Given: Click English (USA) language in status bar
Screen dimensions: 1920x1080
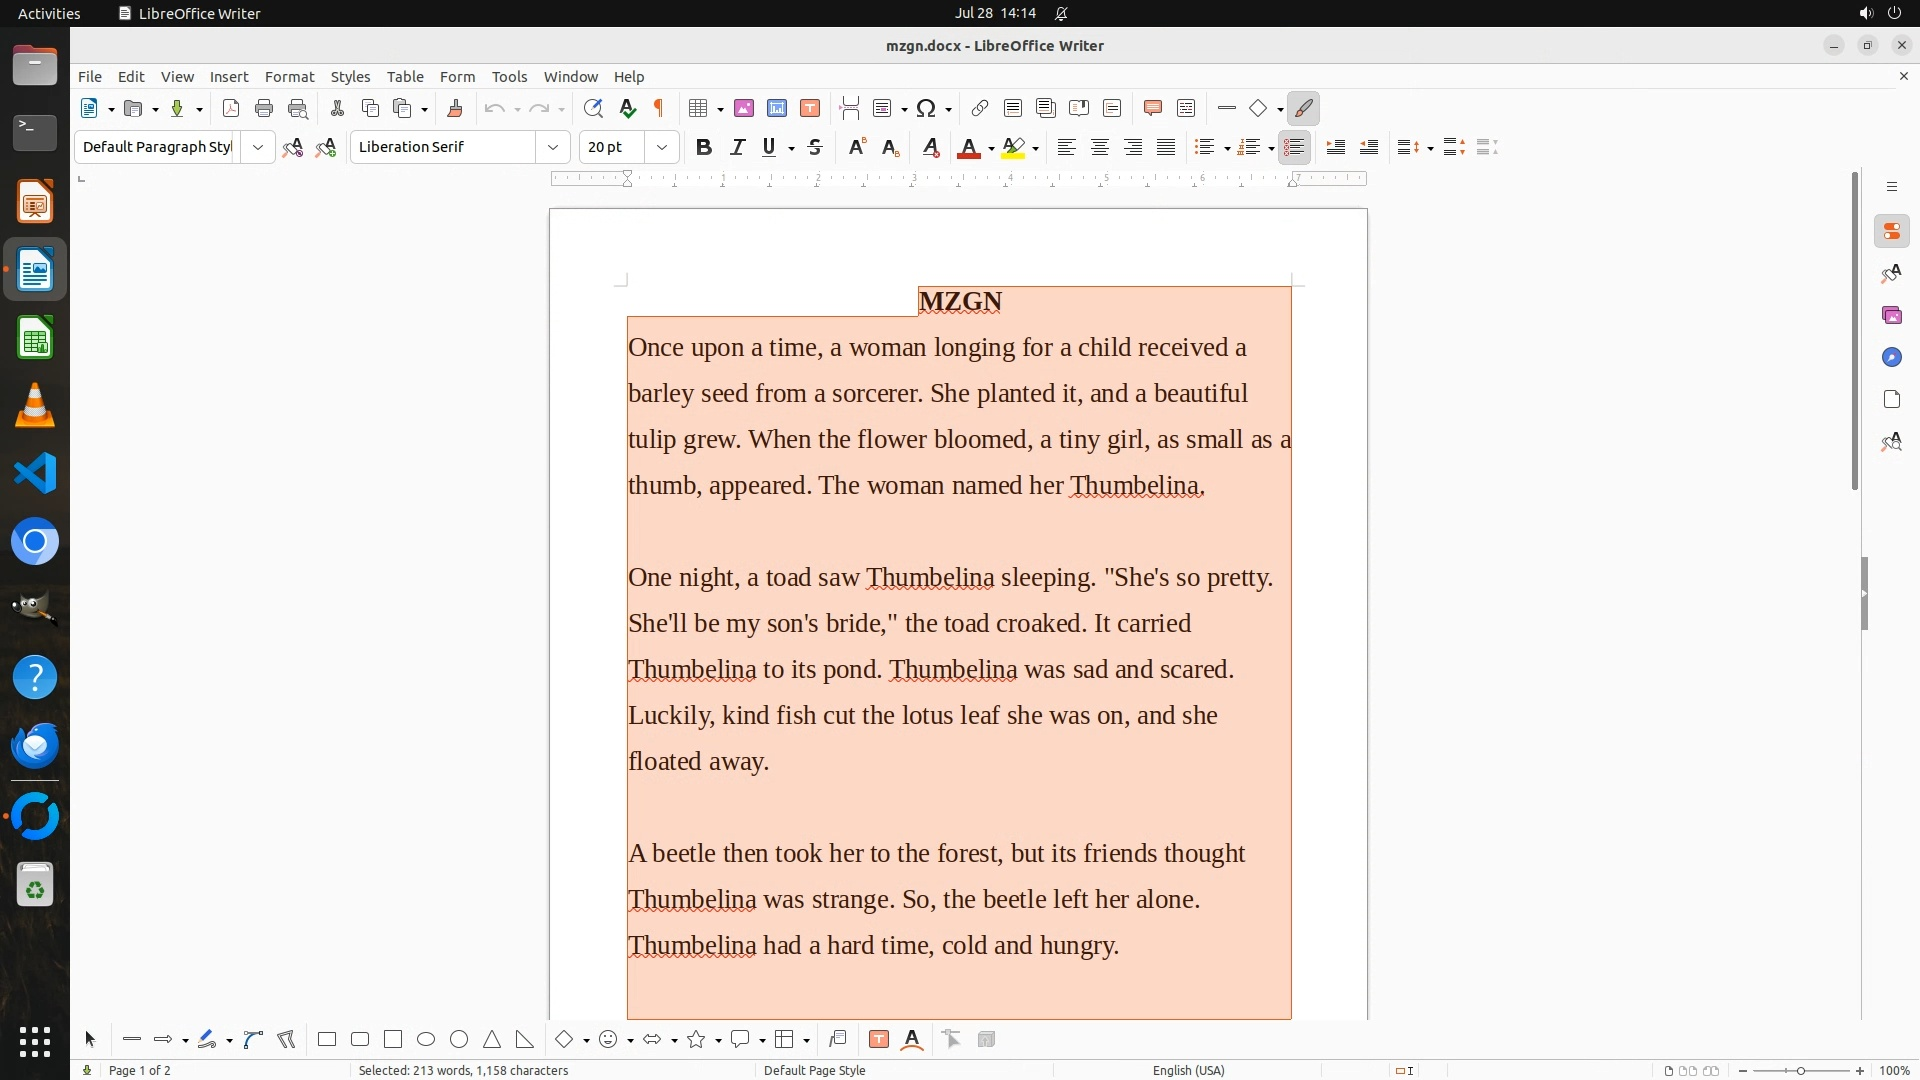Looking at the screenshot, I should click(1188, 1071).
